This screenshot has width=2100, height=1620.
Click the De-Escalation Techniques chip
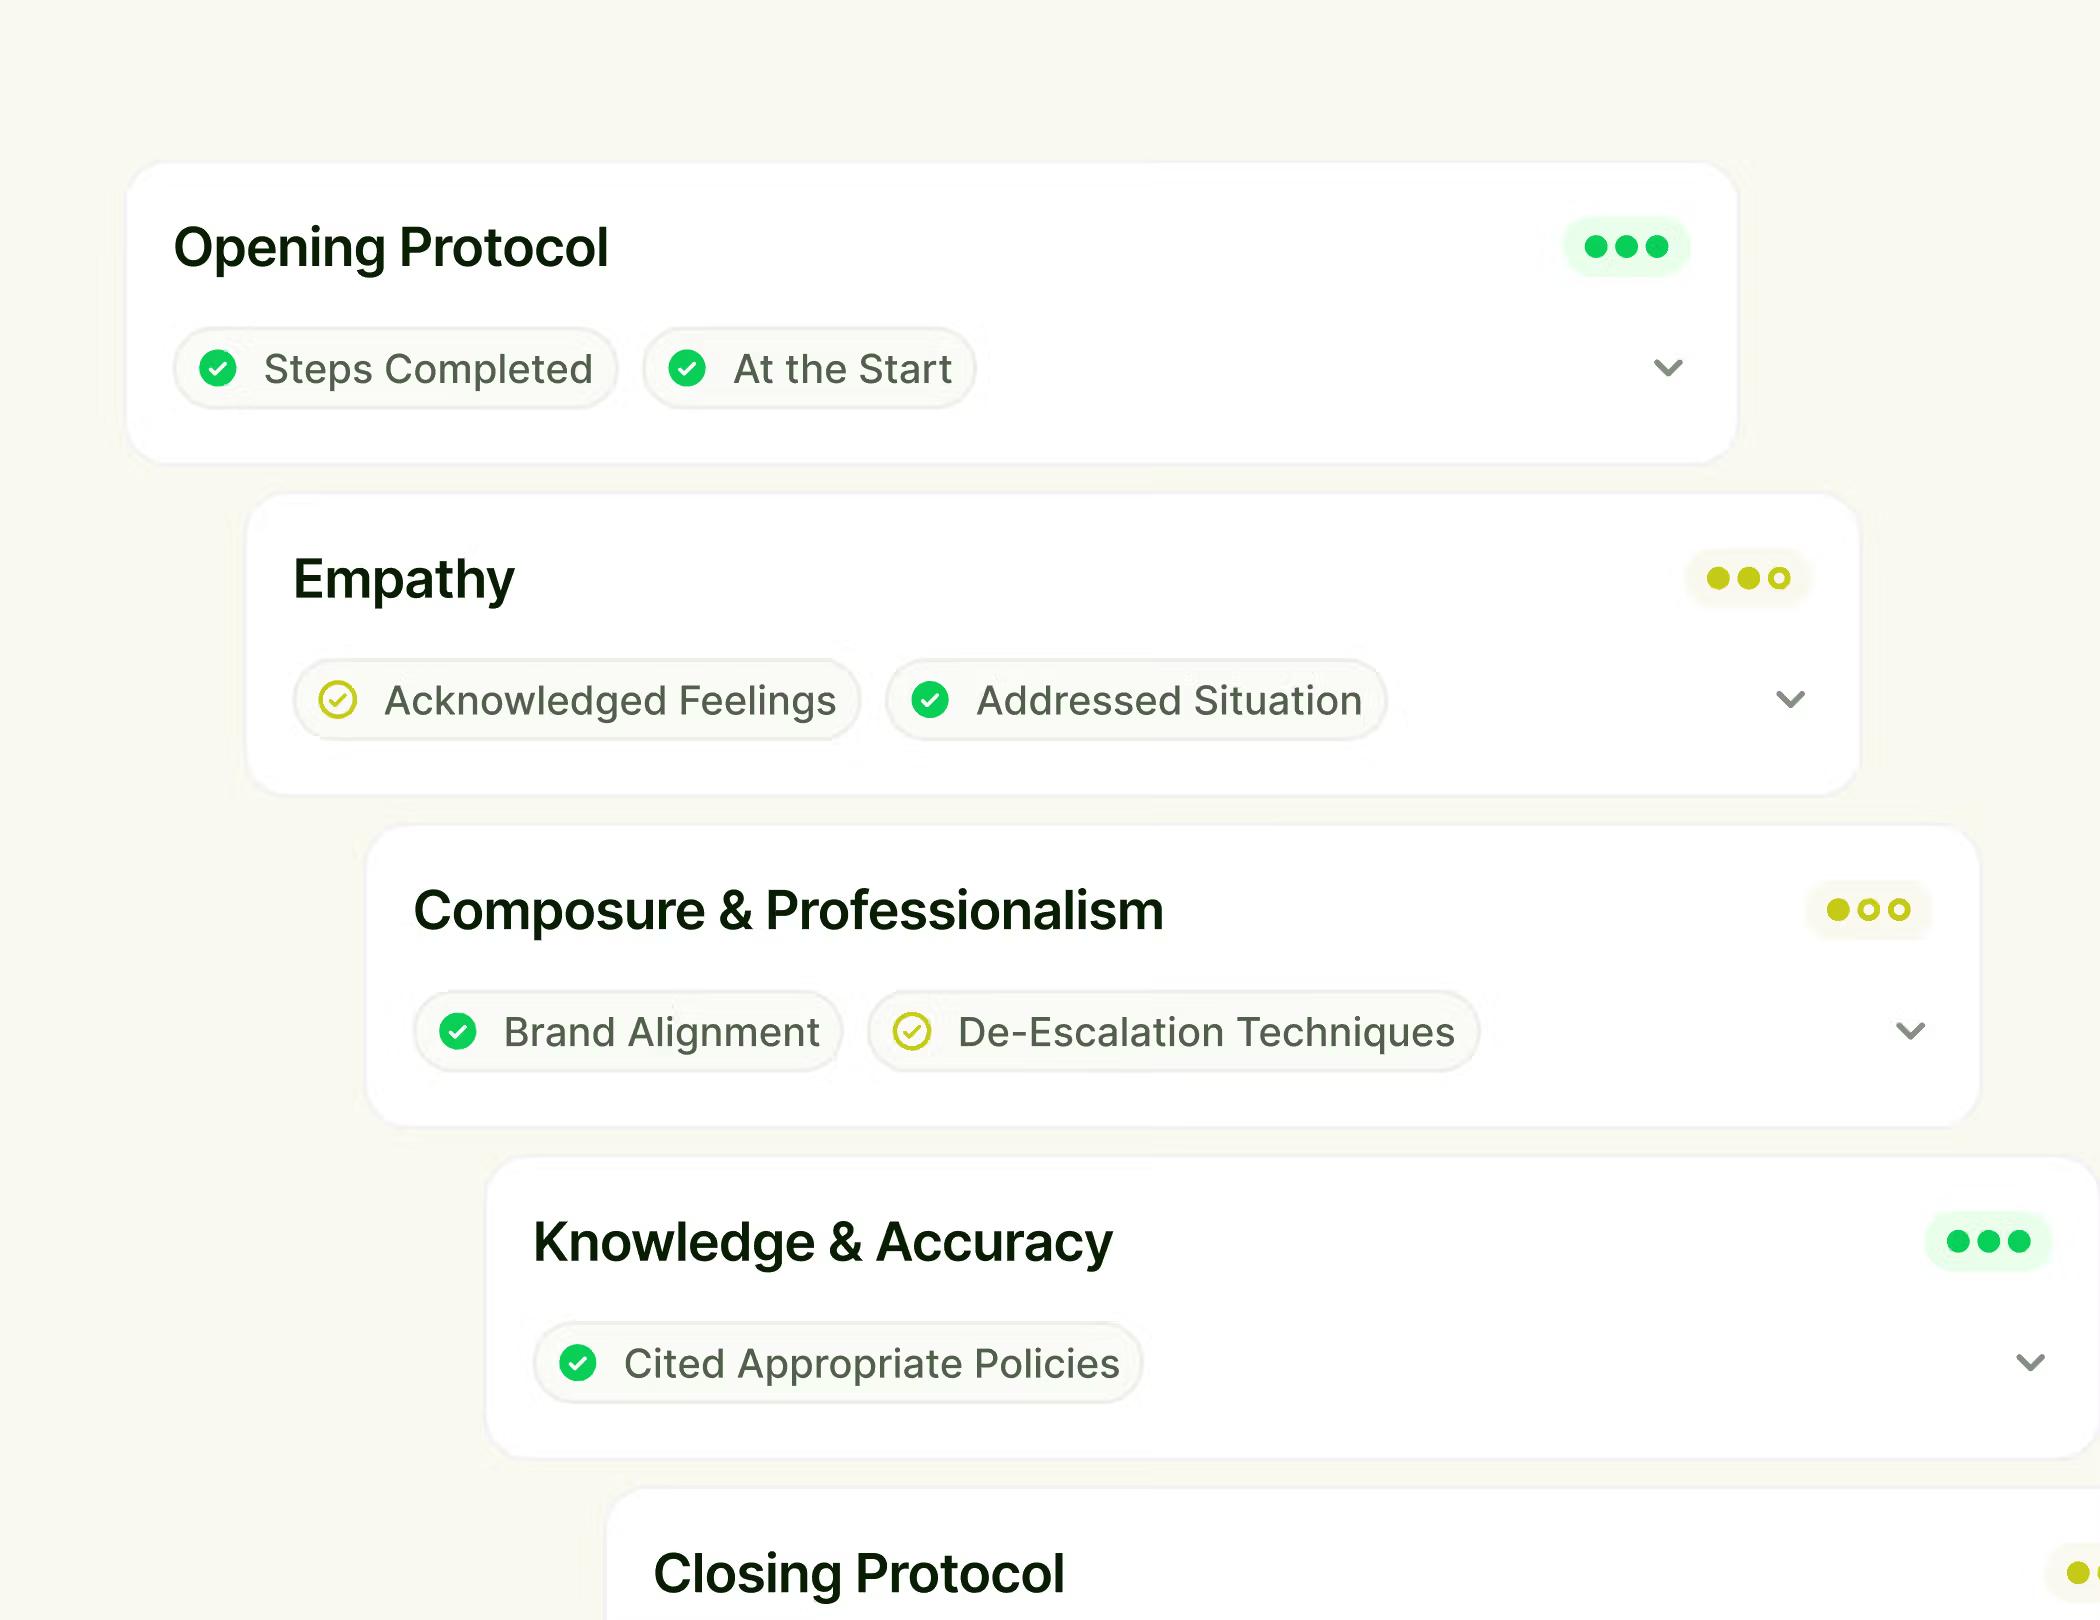pyautogui.click(x=1174, y=1031)
